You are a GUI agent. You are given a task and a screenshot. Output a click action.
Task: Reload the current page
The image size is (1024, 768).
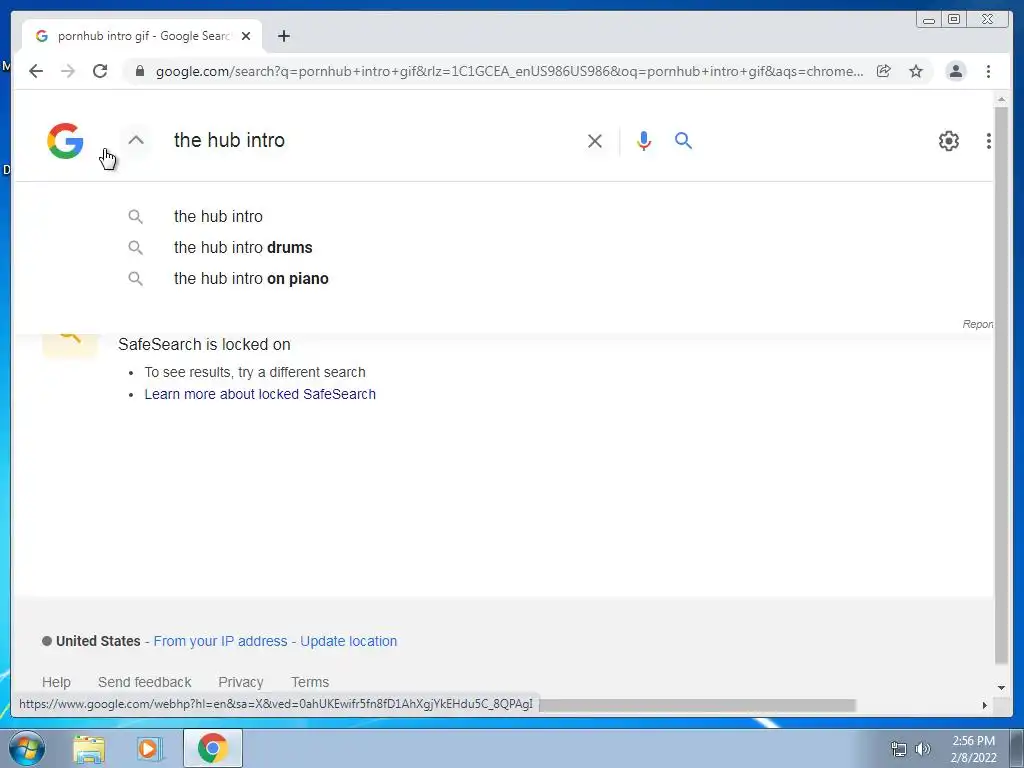[x=100, y=71]
